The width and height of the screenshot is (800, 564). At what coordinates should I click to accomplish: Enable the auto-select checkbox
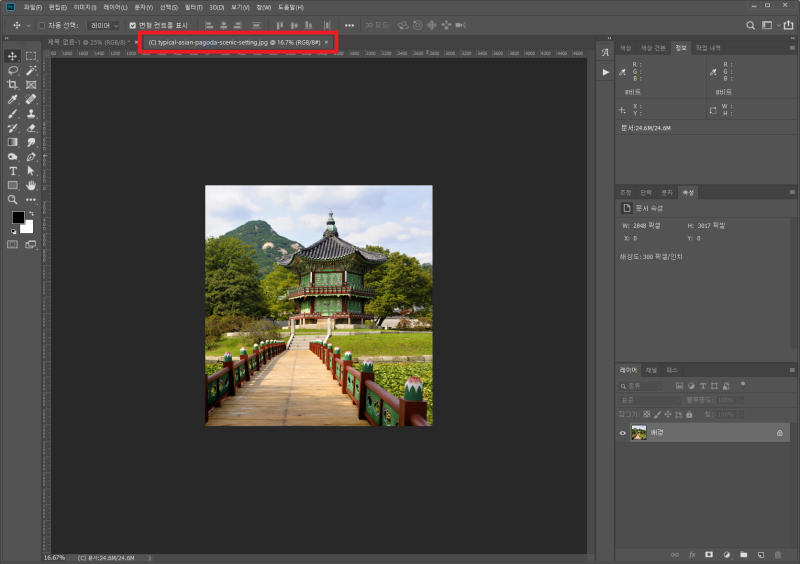(42, 26)
